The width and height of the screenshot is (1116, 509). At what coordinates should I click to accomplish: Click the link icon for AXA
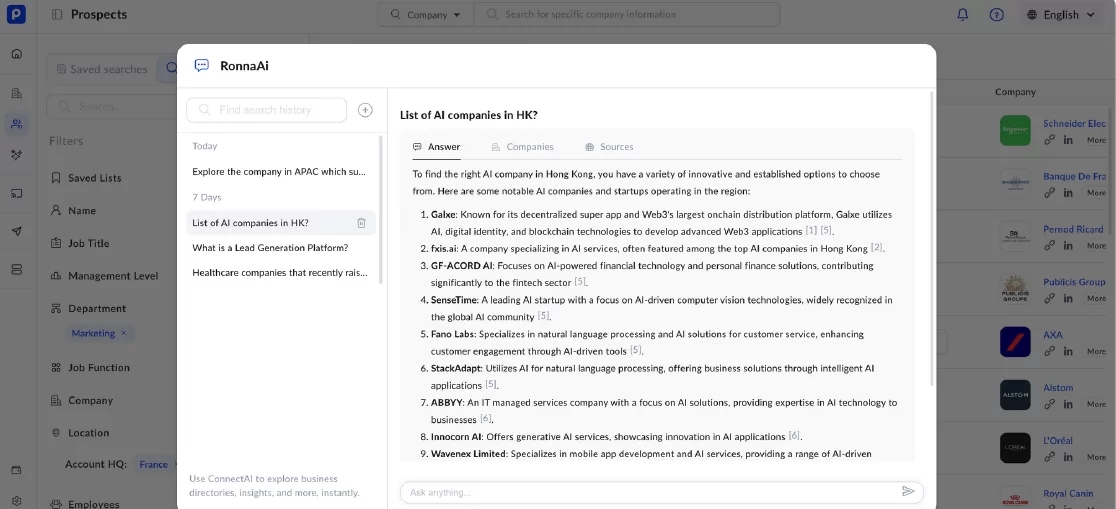point(1049,351)
